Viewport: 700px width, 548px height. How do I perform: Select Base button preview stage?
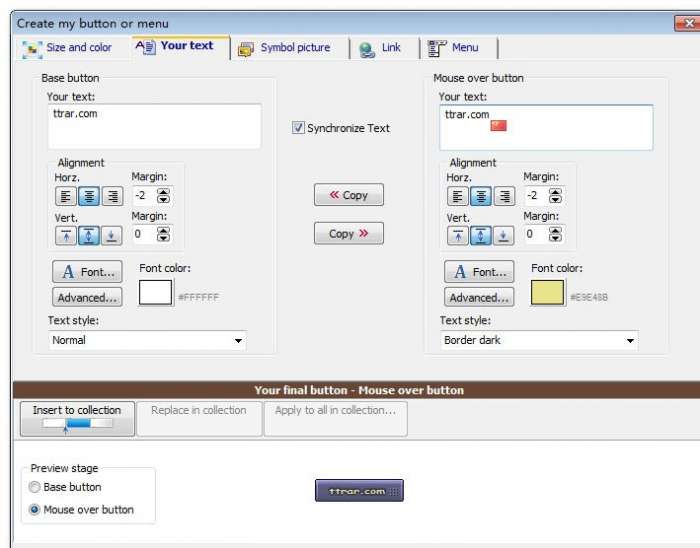[34, 487]
